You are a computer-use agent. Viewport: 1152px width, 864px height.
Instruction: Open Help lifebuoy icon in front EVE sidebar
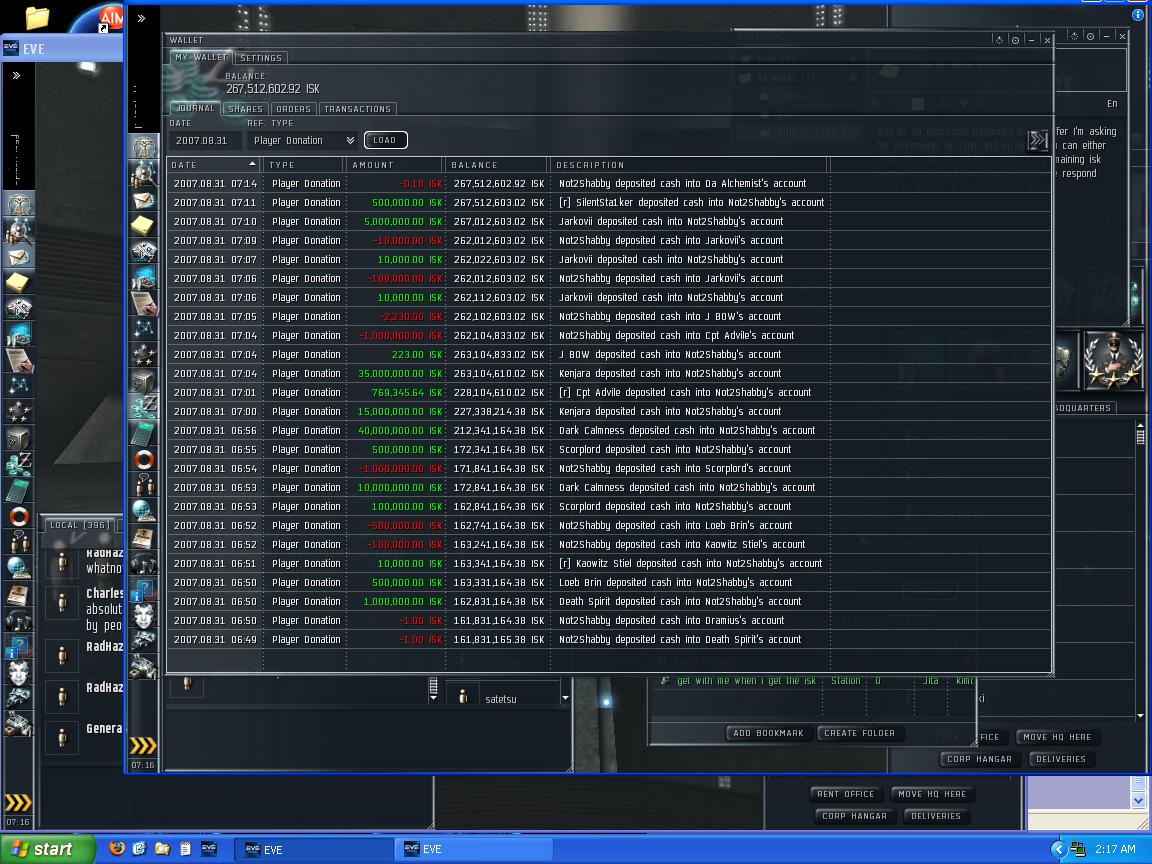click(144, 459)
